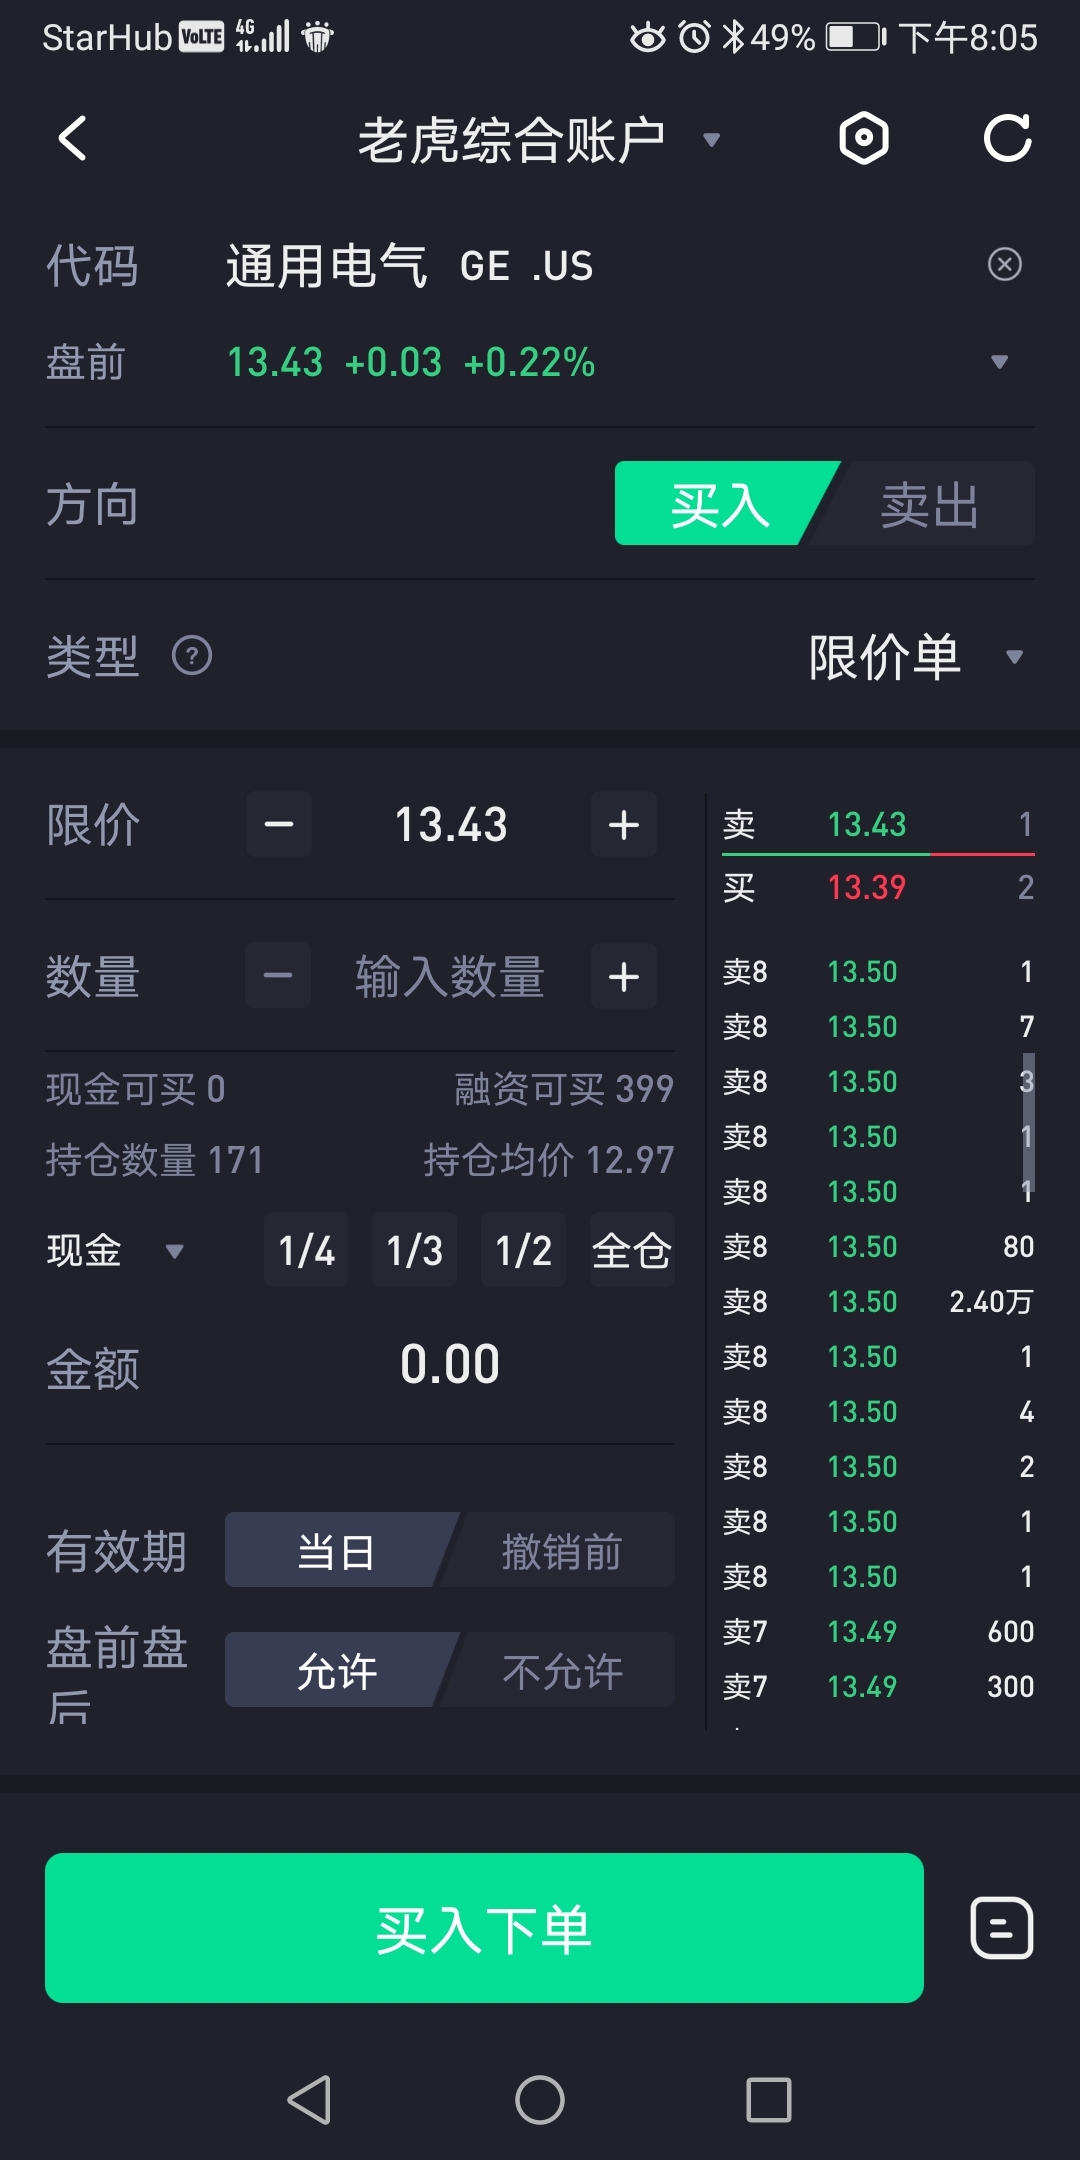
Task: Submit the order with 买入下单
Action: [484, 1928]
